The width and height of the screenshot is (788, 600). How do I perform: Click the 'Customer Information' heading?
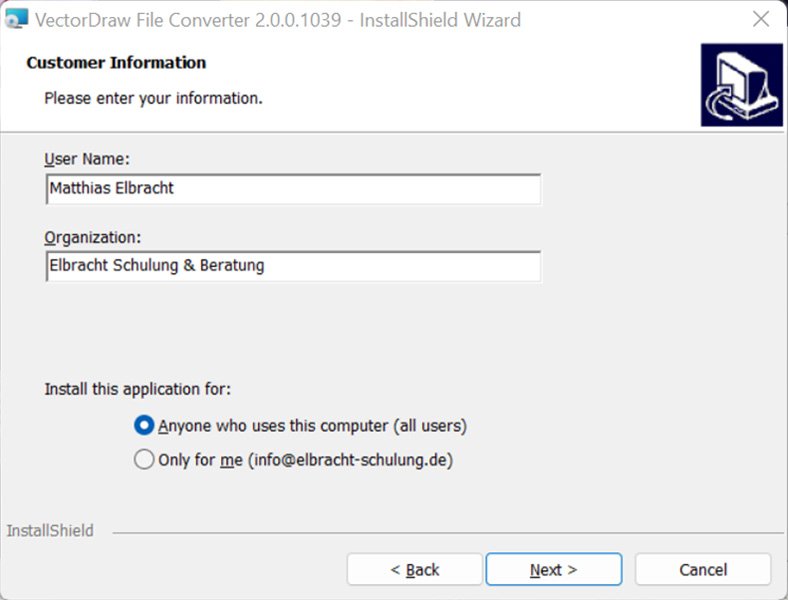(x=116, y=62)
